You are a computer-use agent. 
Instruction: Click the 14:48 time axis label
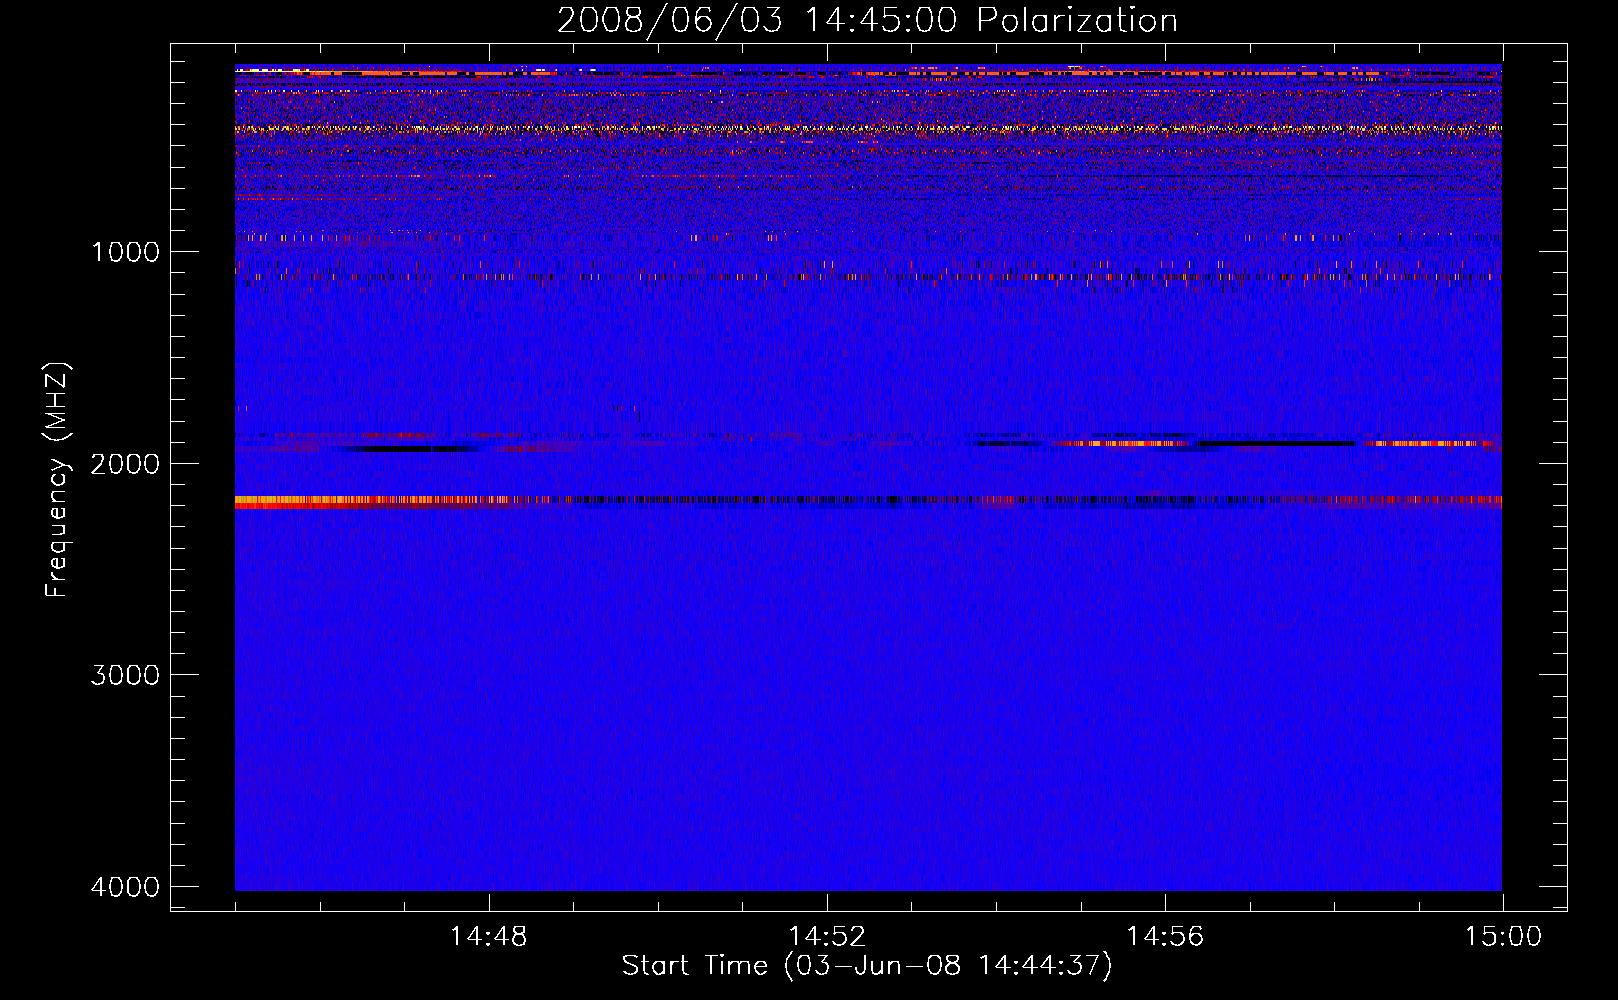pyautogui.click(x=488, y=937)
